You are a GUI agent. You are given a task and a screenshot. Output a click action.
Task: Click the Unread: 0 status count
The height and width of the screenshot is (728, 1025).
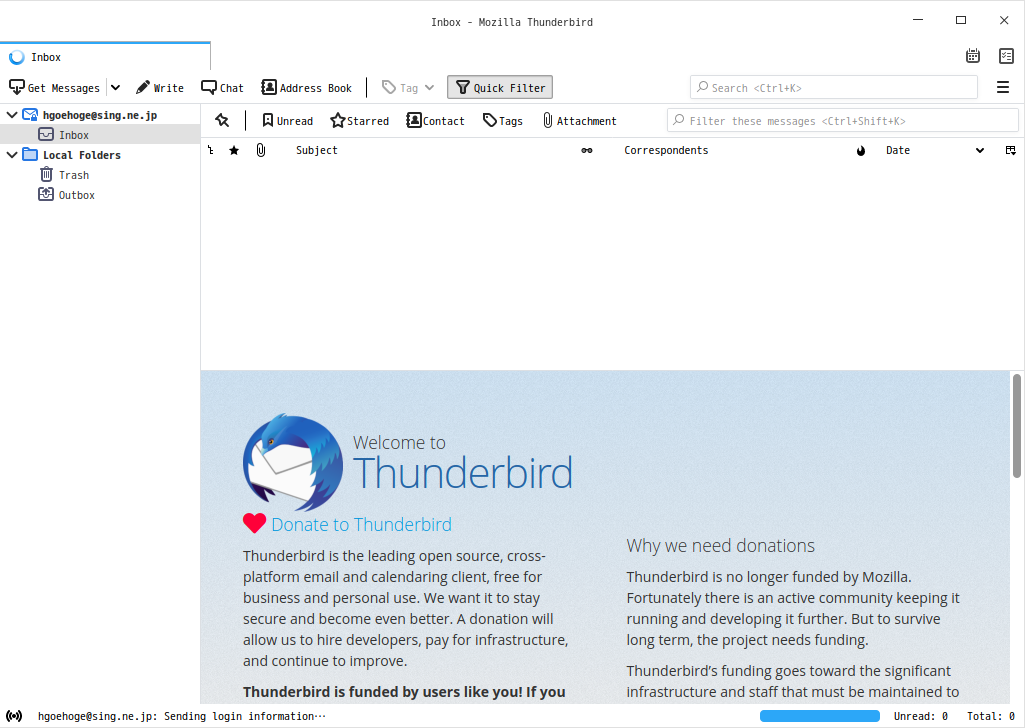point(920,716)
